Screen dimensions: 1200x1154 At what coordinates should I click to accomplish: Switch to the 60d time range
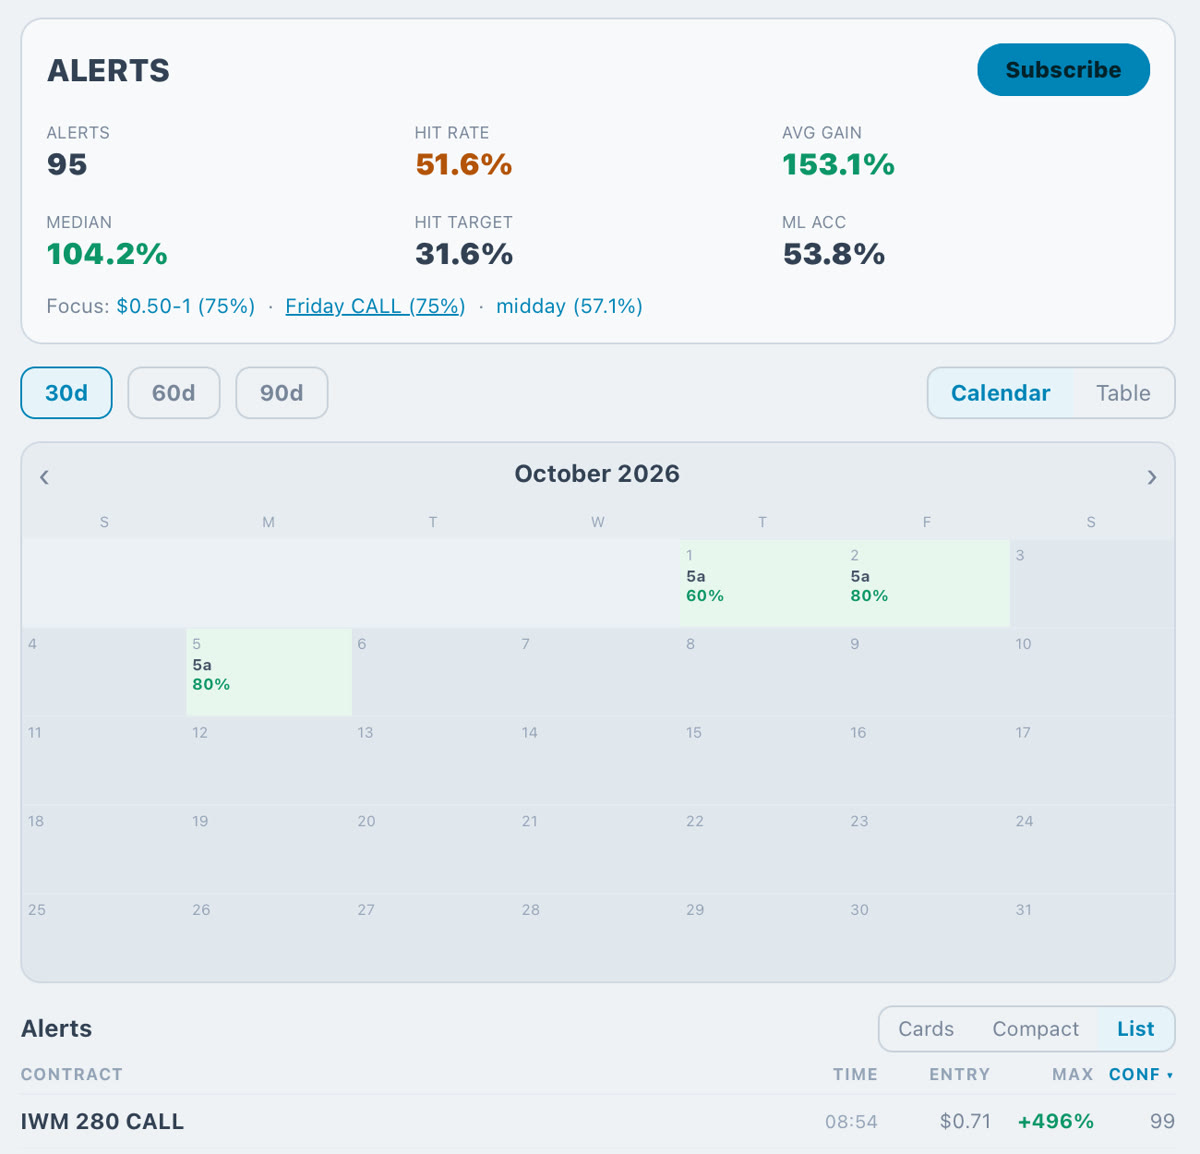tap(174, 393)
